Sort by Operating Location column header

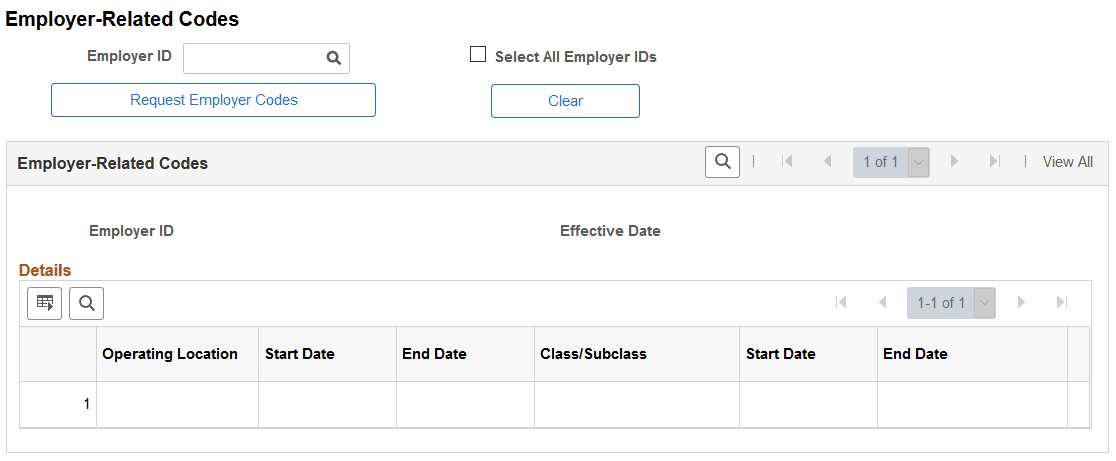[170, 354]
